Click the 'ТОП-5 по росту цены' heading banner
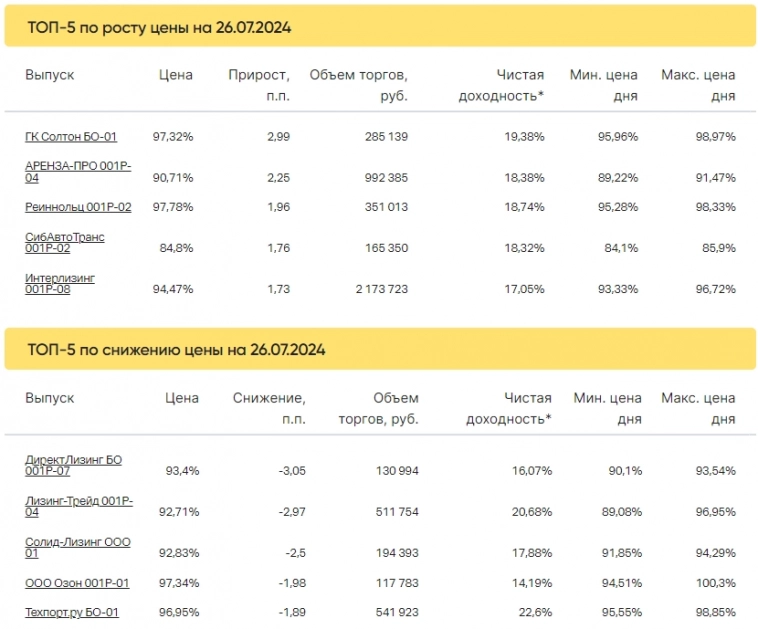 tap(379, 27)
